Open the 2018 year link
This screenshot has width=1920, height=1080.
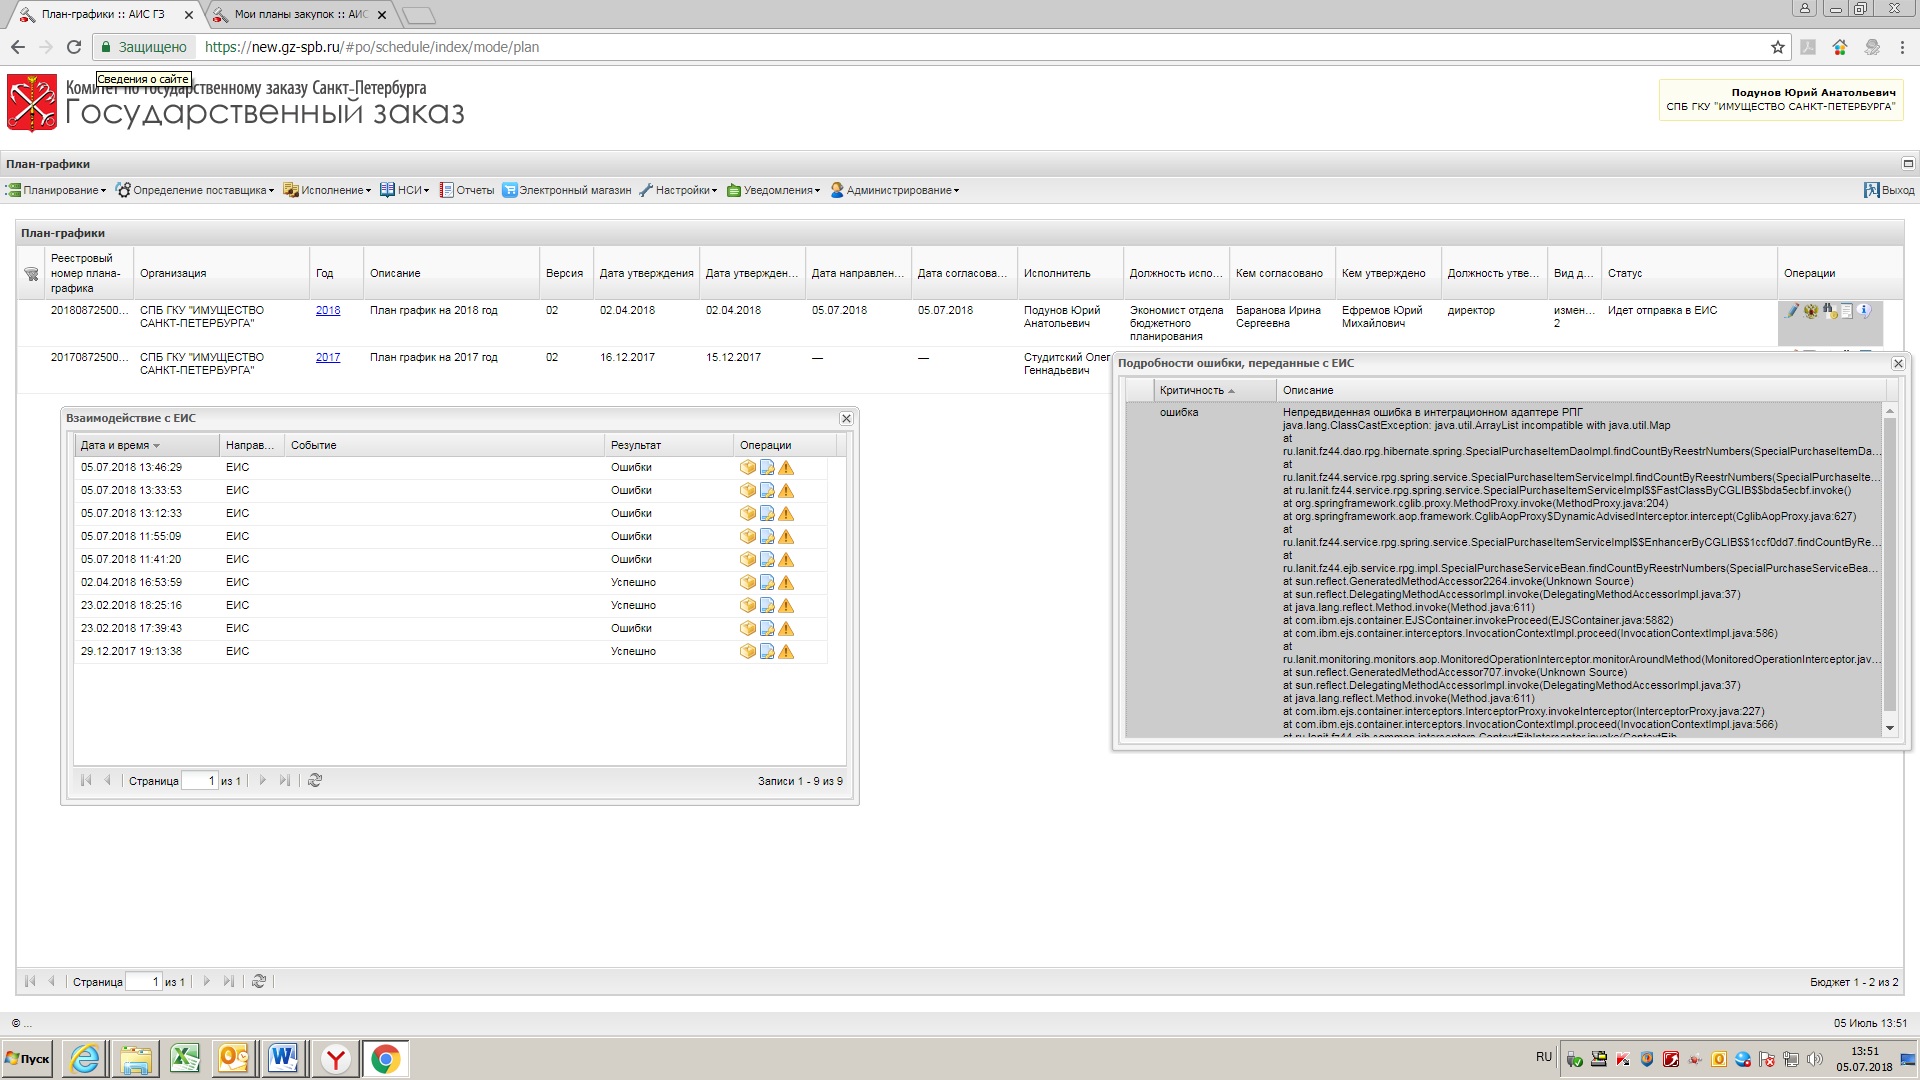(328, 311)
